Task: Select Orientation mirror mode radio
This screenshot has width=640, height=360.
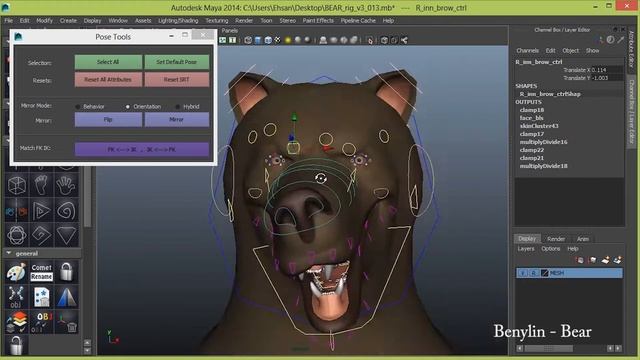Action: [x=128, y=107]
